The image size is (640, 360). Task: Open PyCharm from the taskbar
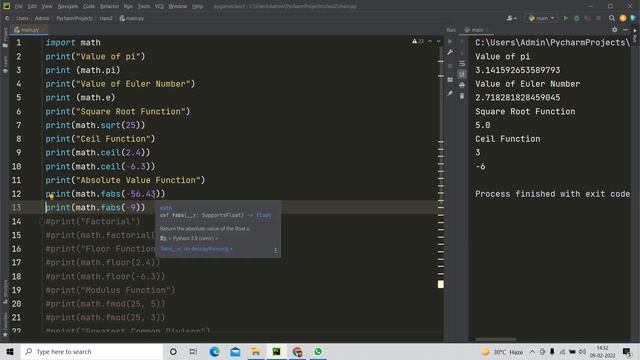tap(276, 351)
